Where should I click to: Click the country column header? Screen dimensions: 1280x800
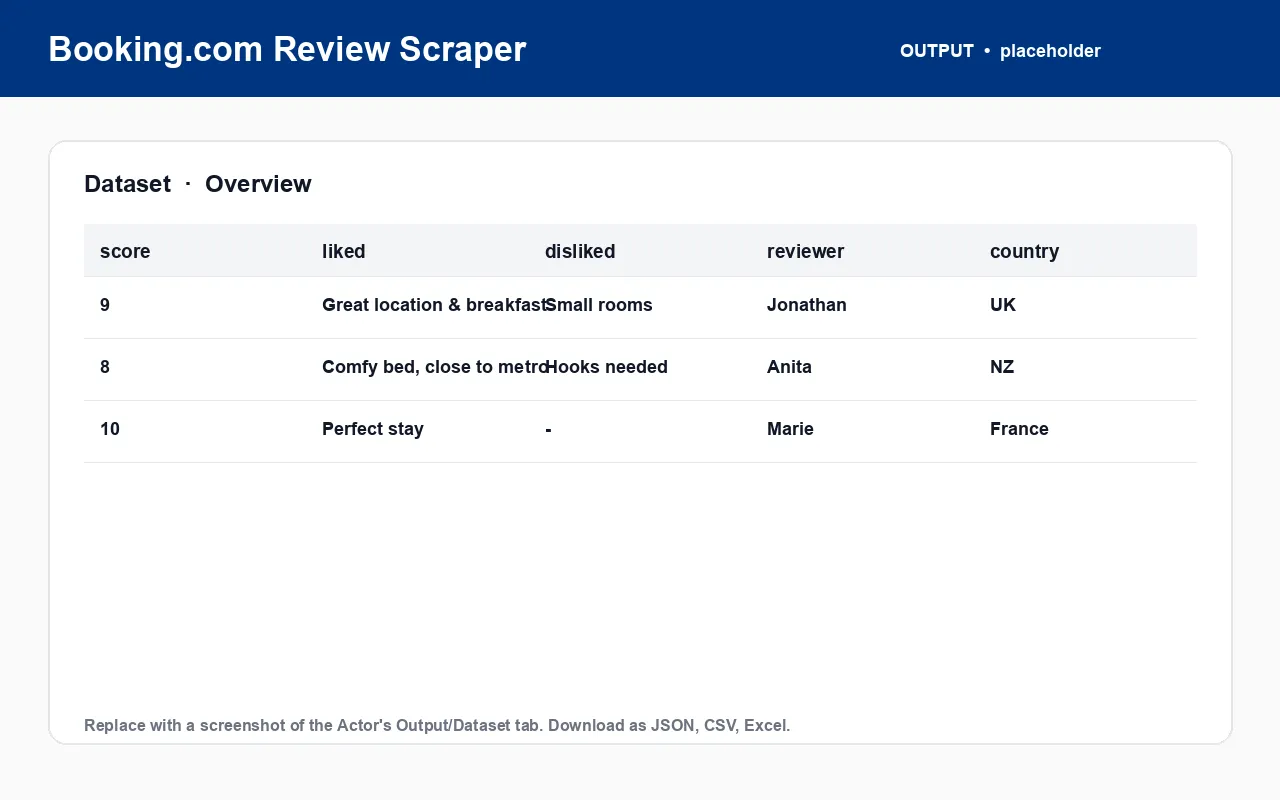tap(1024, 252)
